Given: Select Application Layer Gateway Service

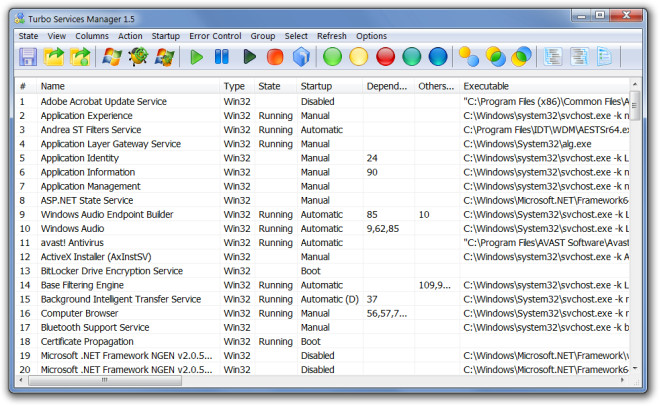Looking at the screenshot, I should [322, 144].
